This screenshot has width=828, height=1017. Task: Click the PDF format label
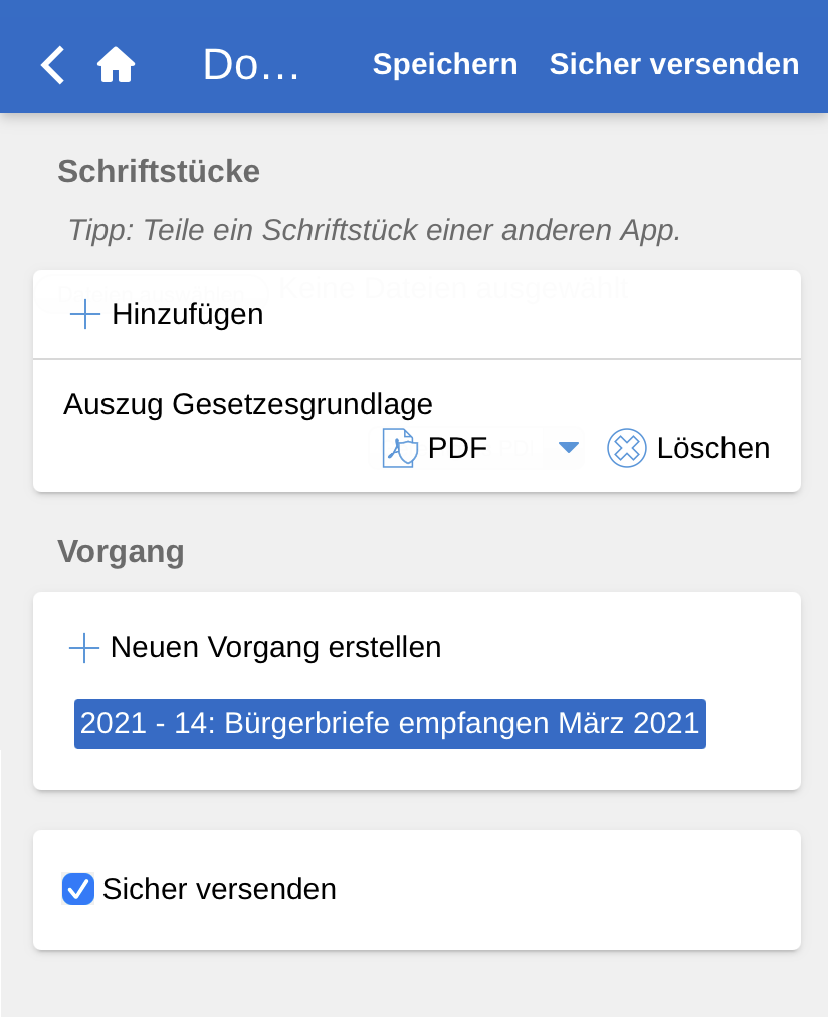tap(457, 448)
